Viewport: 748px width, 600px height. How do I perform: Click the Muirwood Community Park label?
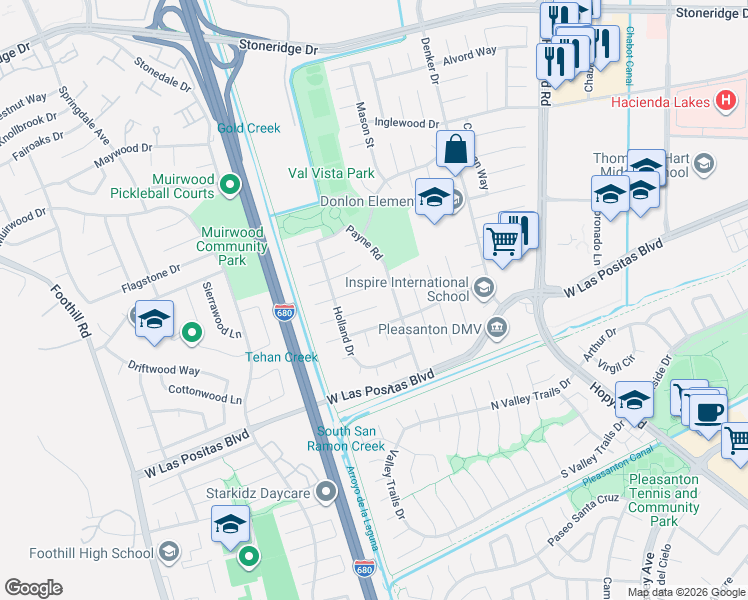click(x=232, y=246)
